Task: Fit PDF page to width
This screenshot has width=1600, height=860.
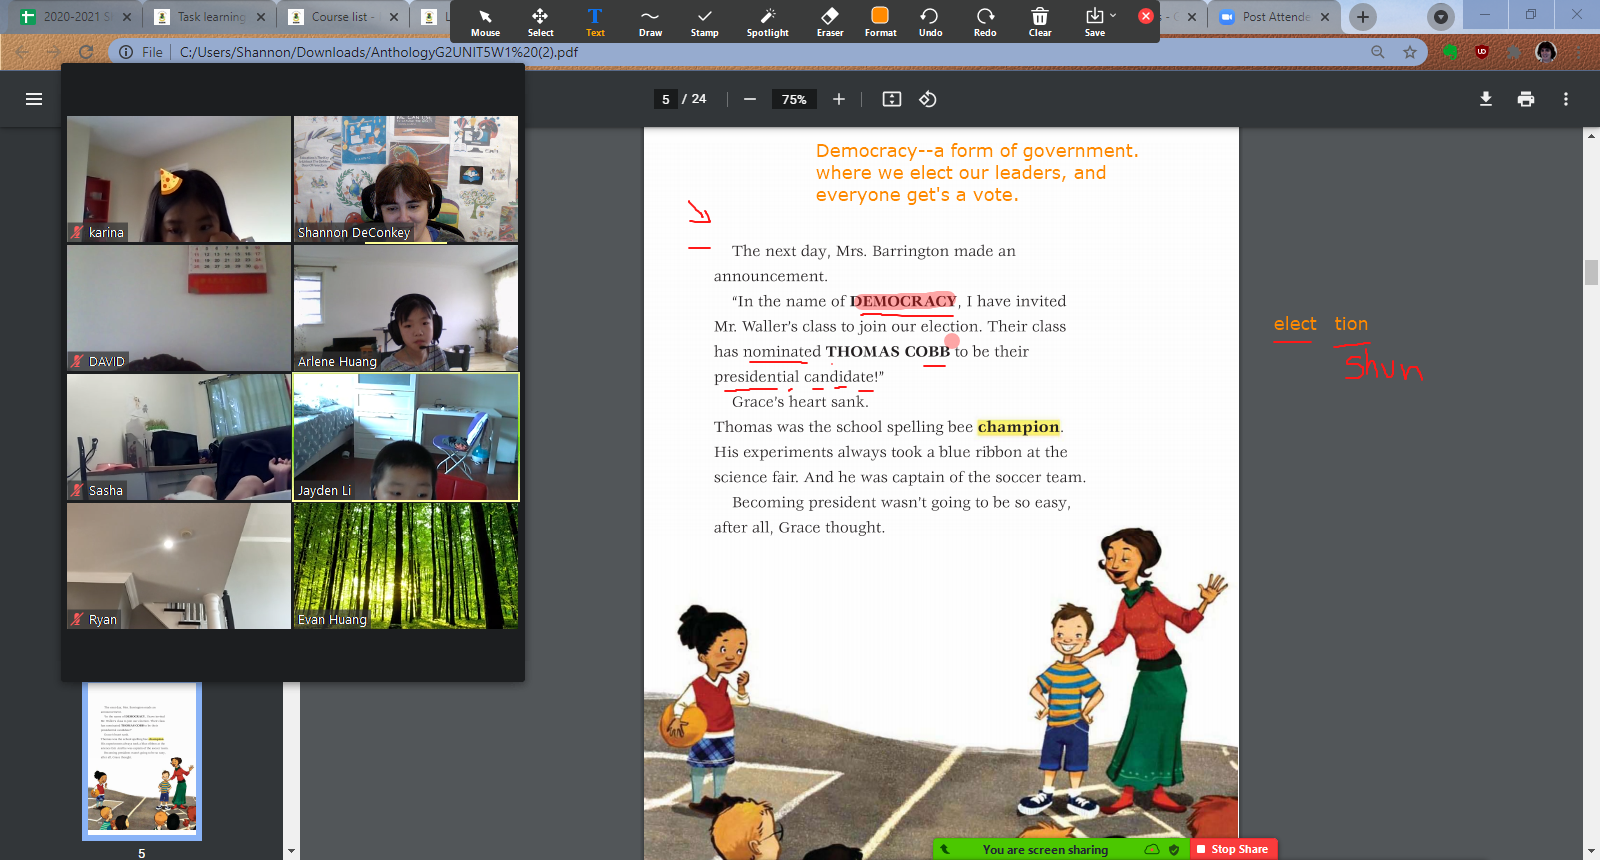Action: click(x=892, y=99)
